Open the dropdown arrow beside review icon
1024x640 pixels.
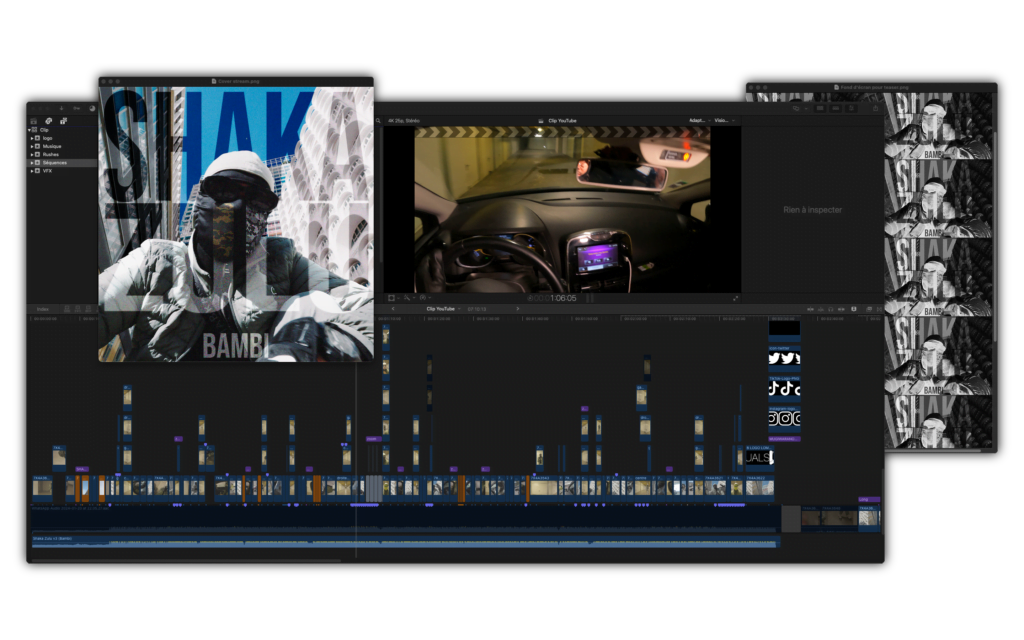click(x=806, y=108)
